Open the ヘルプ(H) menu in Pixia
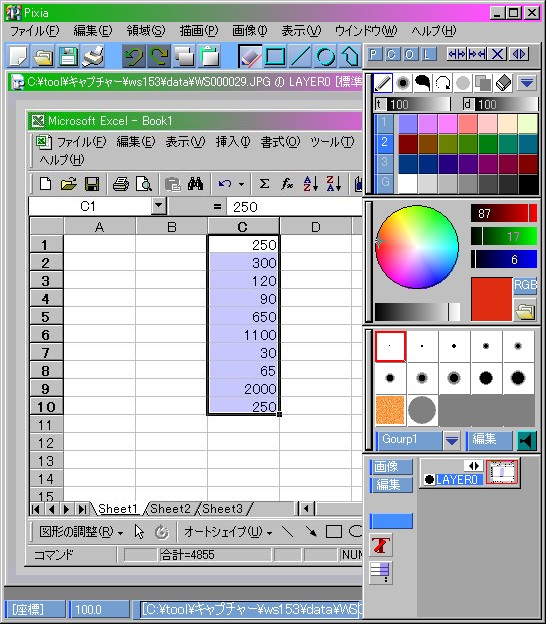The height and width of the screenshot is (624, 546). (x=433, y=31)
